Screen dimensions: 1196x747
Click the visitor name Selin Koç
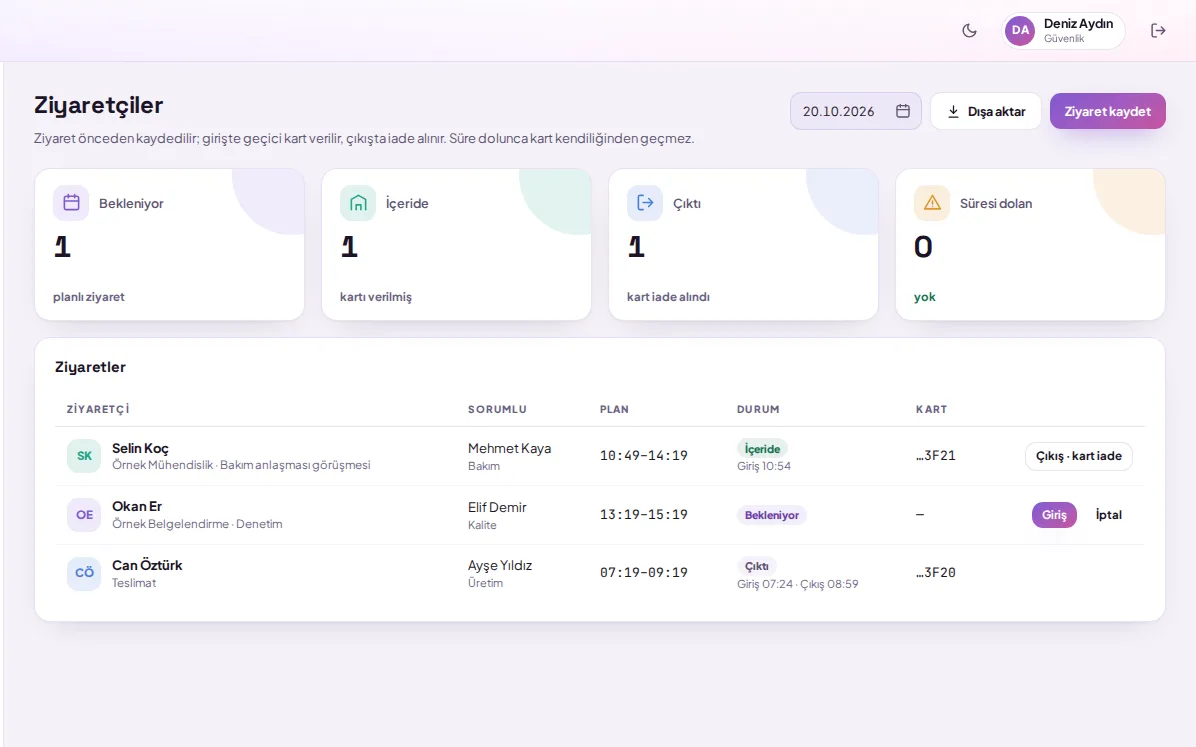click(x=140, y=448)
